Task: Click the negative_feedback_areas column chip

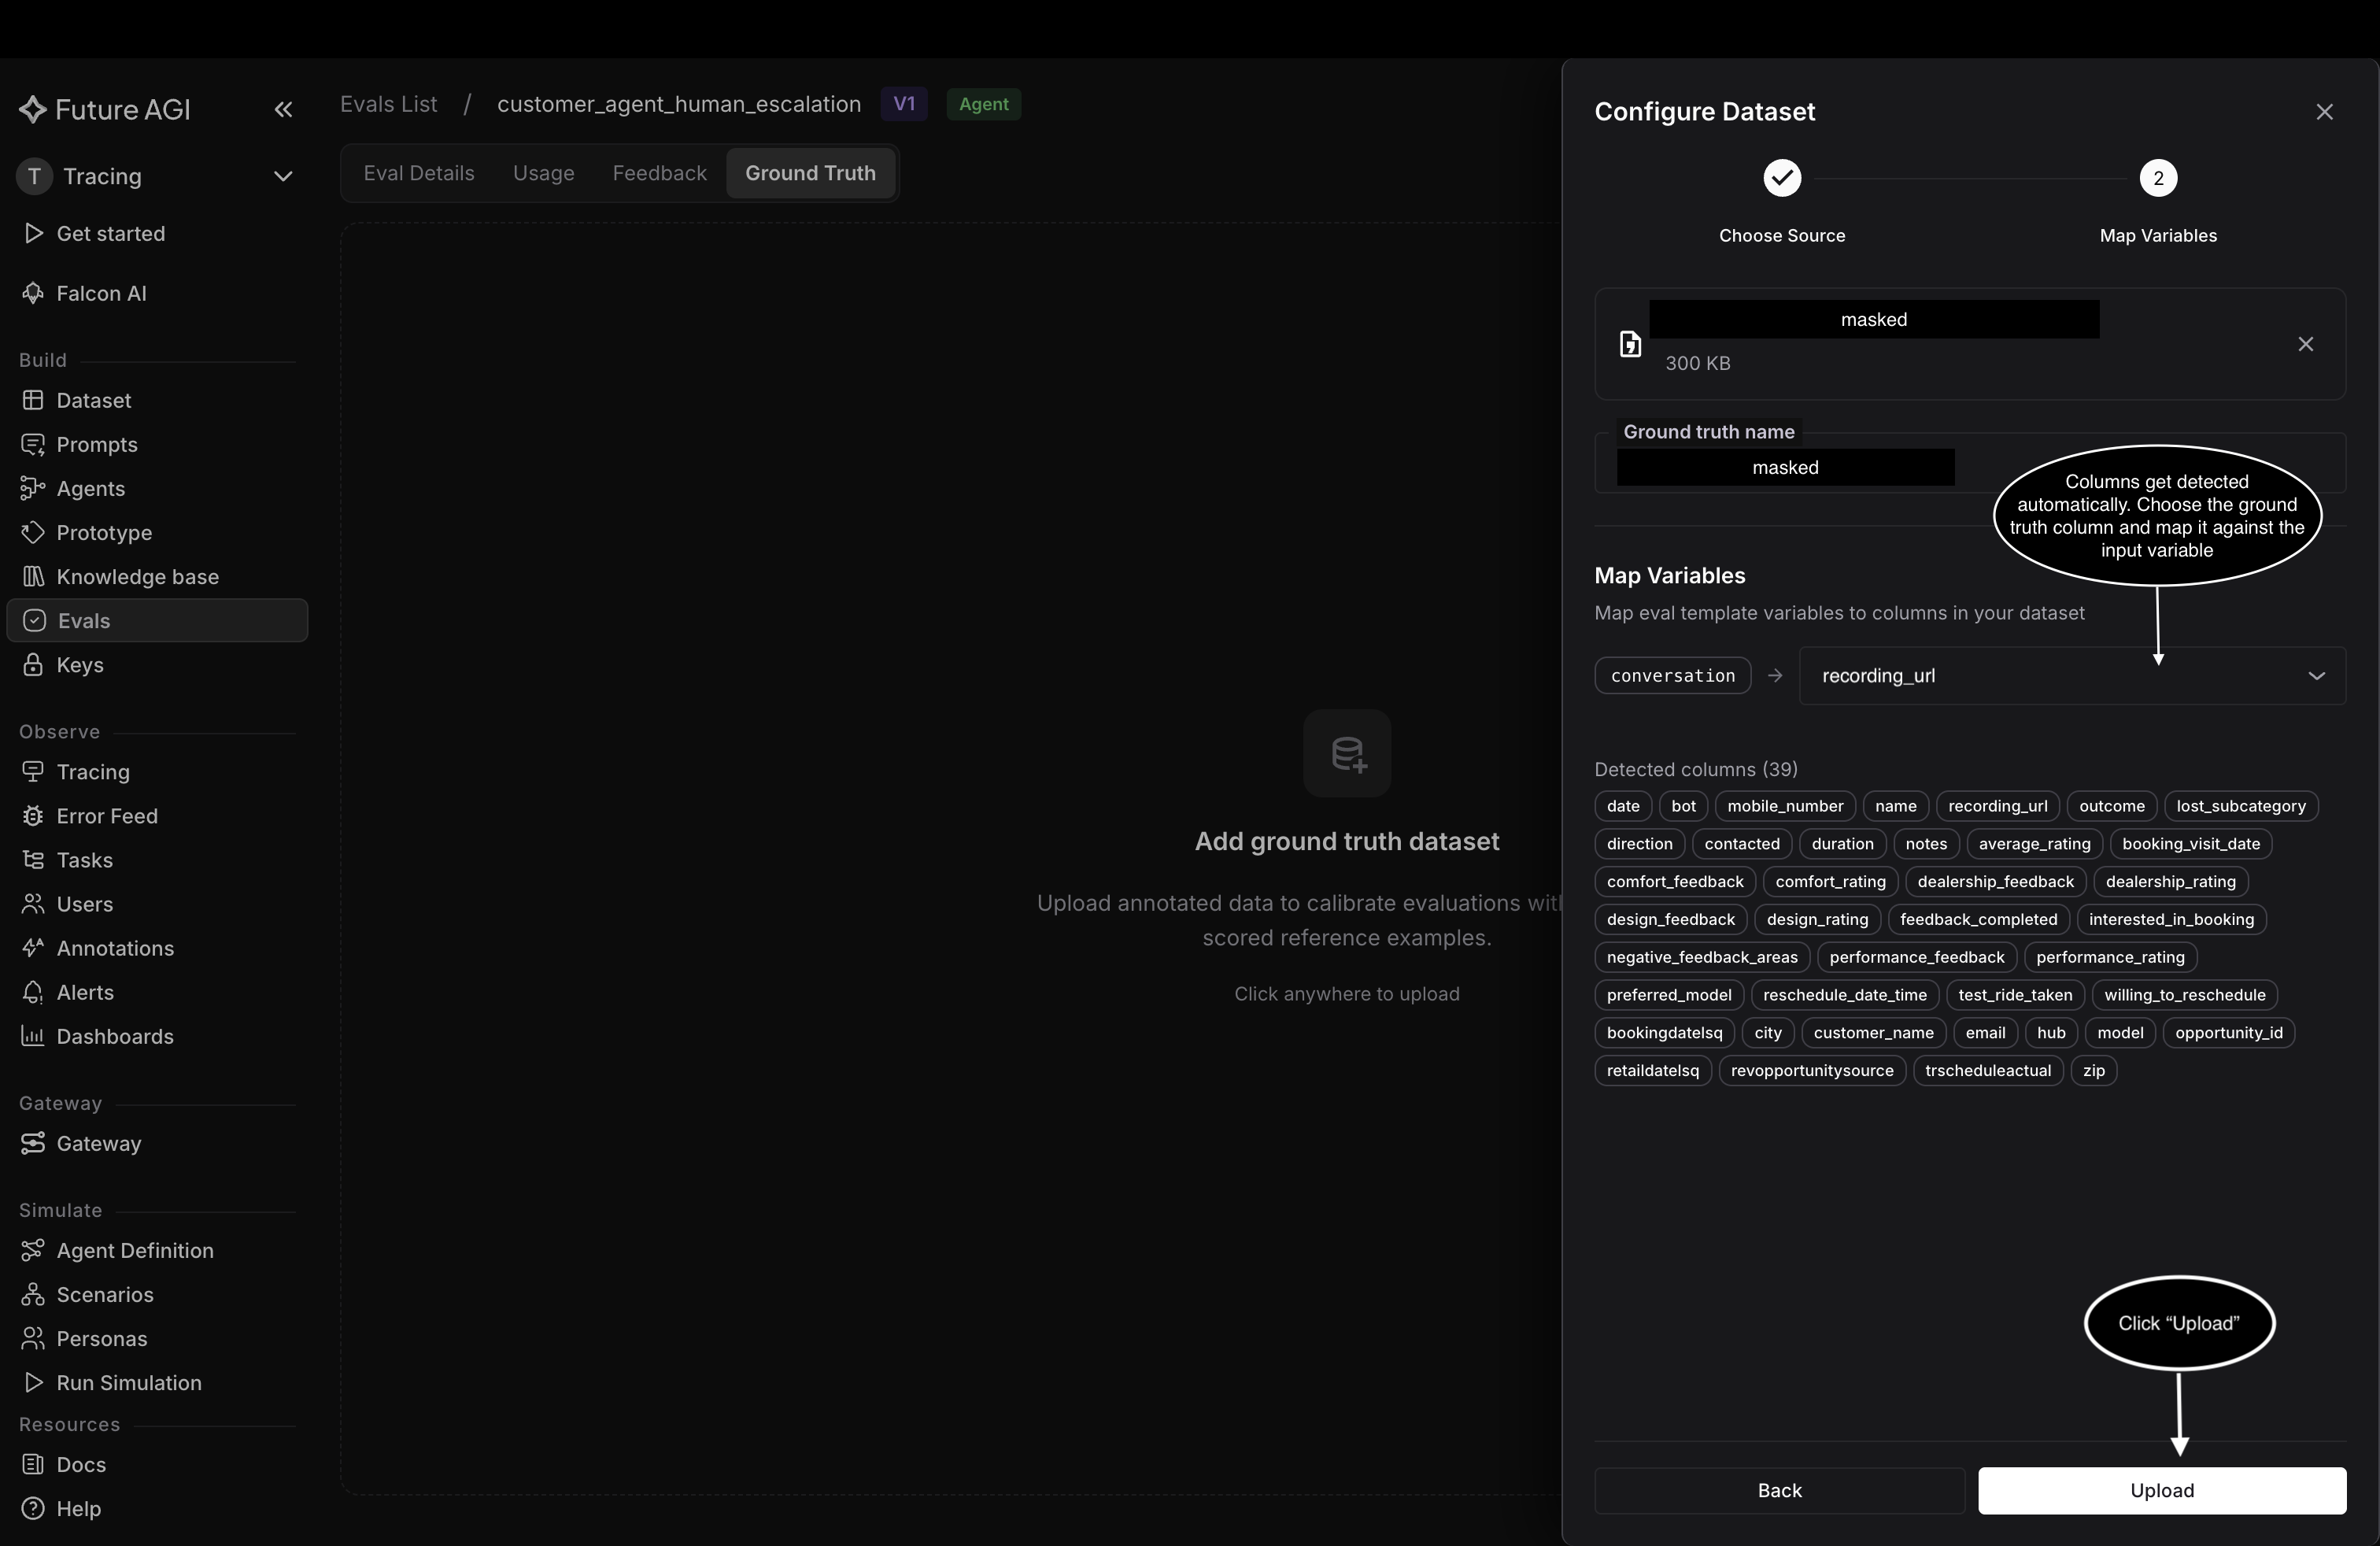Action: [1702, 958]
